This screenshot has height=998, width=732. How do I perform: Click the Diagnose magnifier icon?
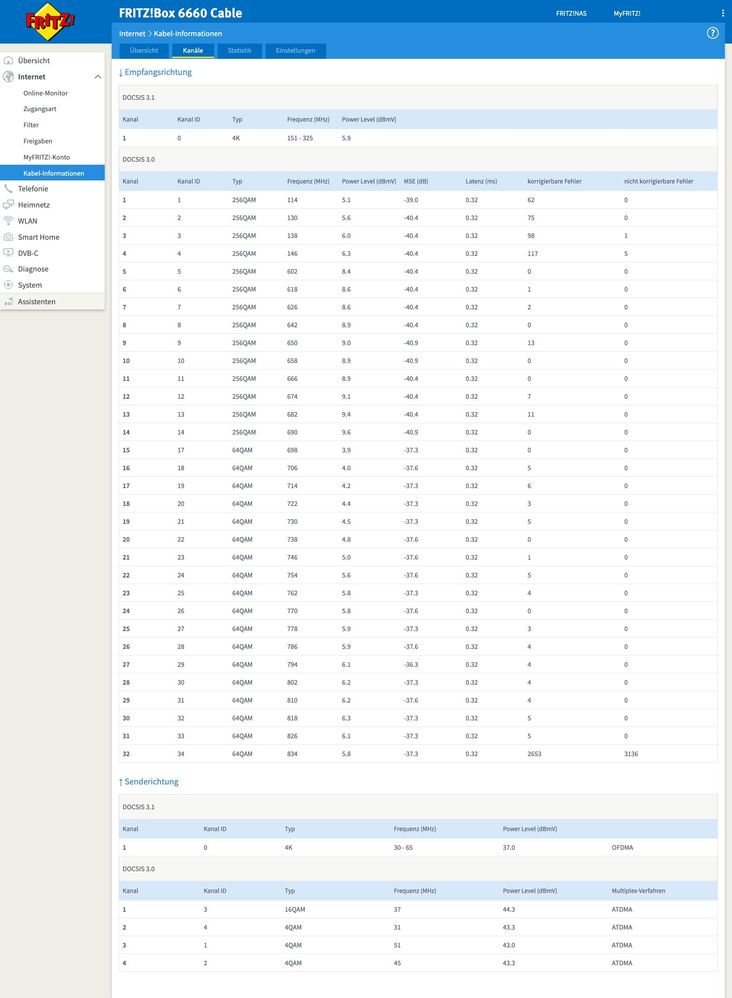[x=8, y=269]
